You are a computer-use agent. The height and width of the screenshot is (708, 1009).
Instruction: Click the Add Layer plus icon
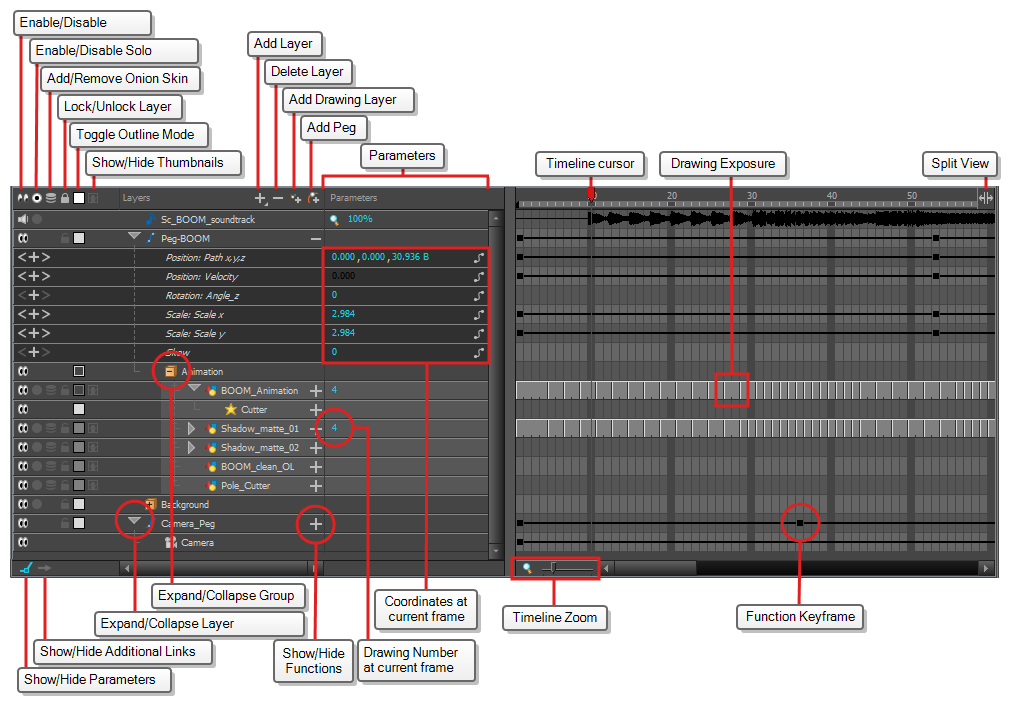click(x=262, y=197)
